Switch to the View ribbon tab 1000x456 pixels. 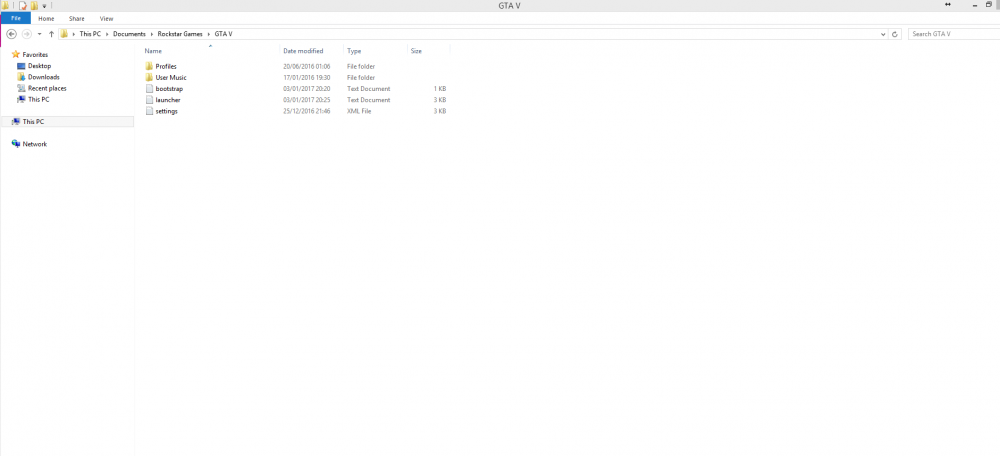click(x=107, y=18)
